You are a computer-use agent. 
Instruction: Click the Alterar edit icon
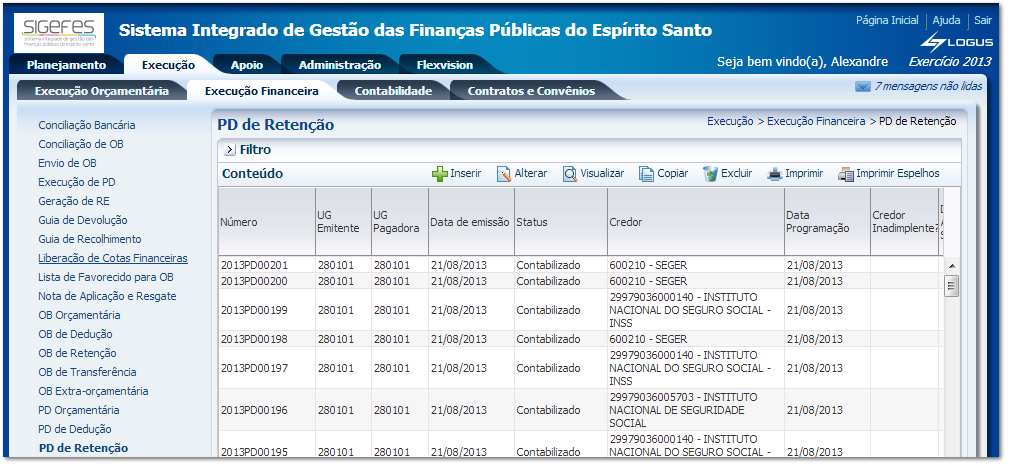(x=504, y=174)
